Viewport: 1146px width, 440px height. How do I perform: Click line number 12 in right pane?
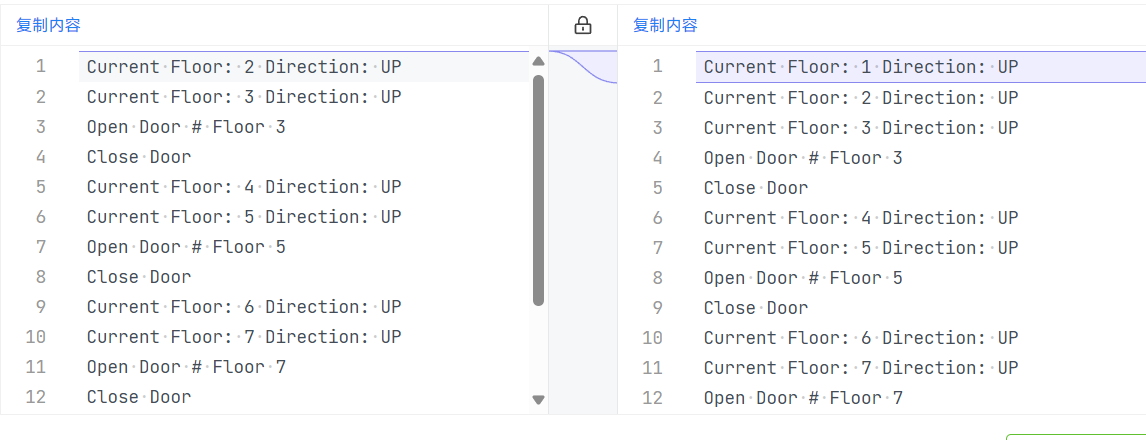pos(652,398)
